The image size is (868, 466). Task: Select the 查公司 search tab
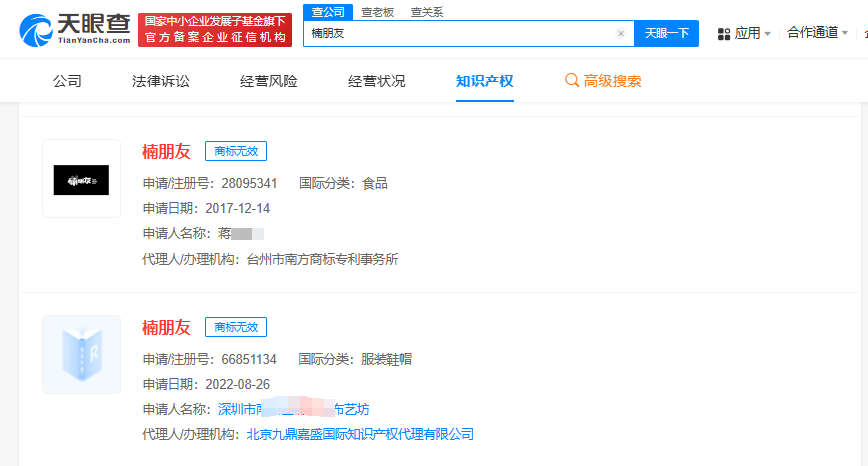328,12
